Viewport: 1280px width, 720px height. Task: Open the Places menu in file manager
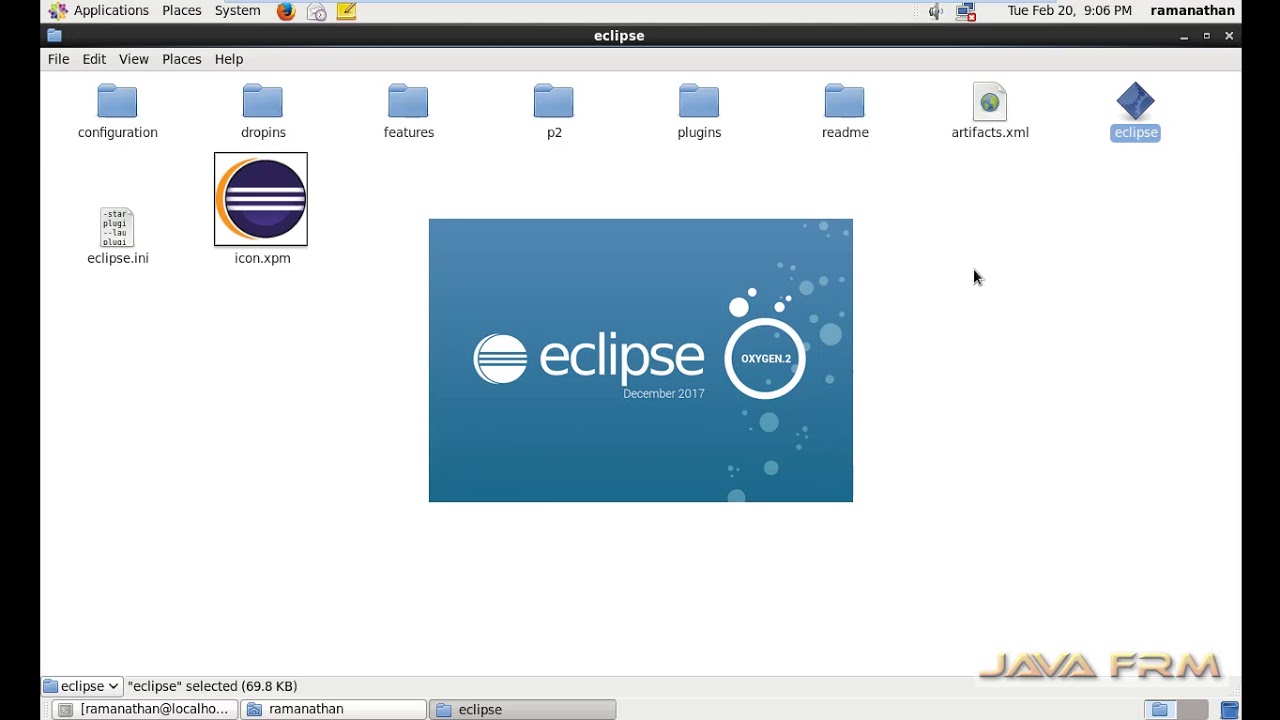(181, 59)
